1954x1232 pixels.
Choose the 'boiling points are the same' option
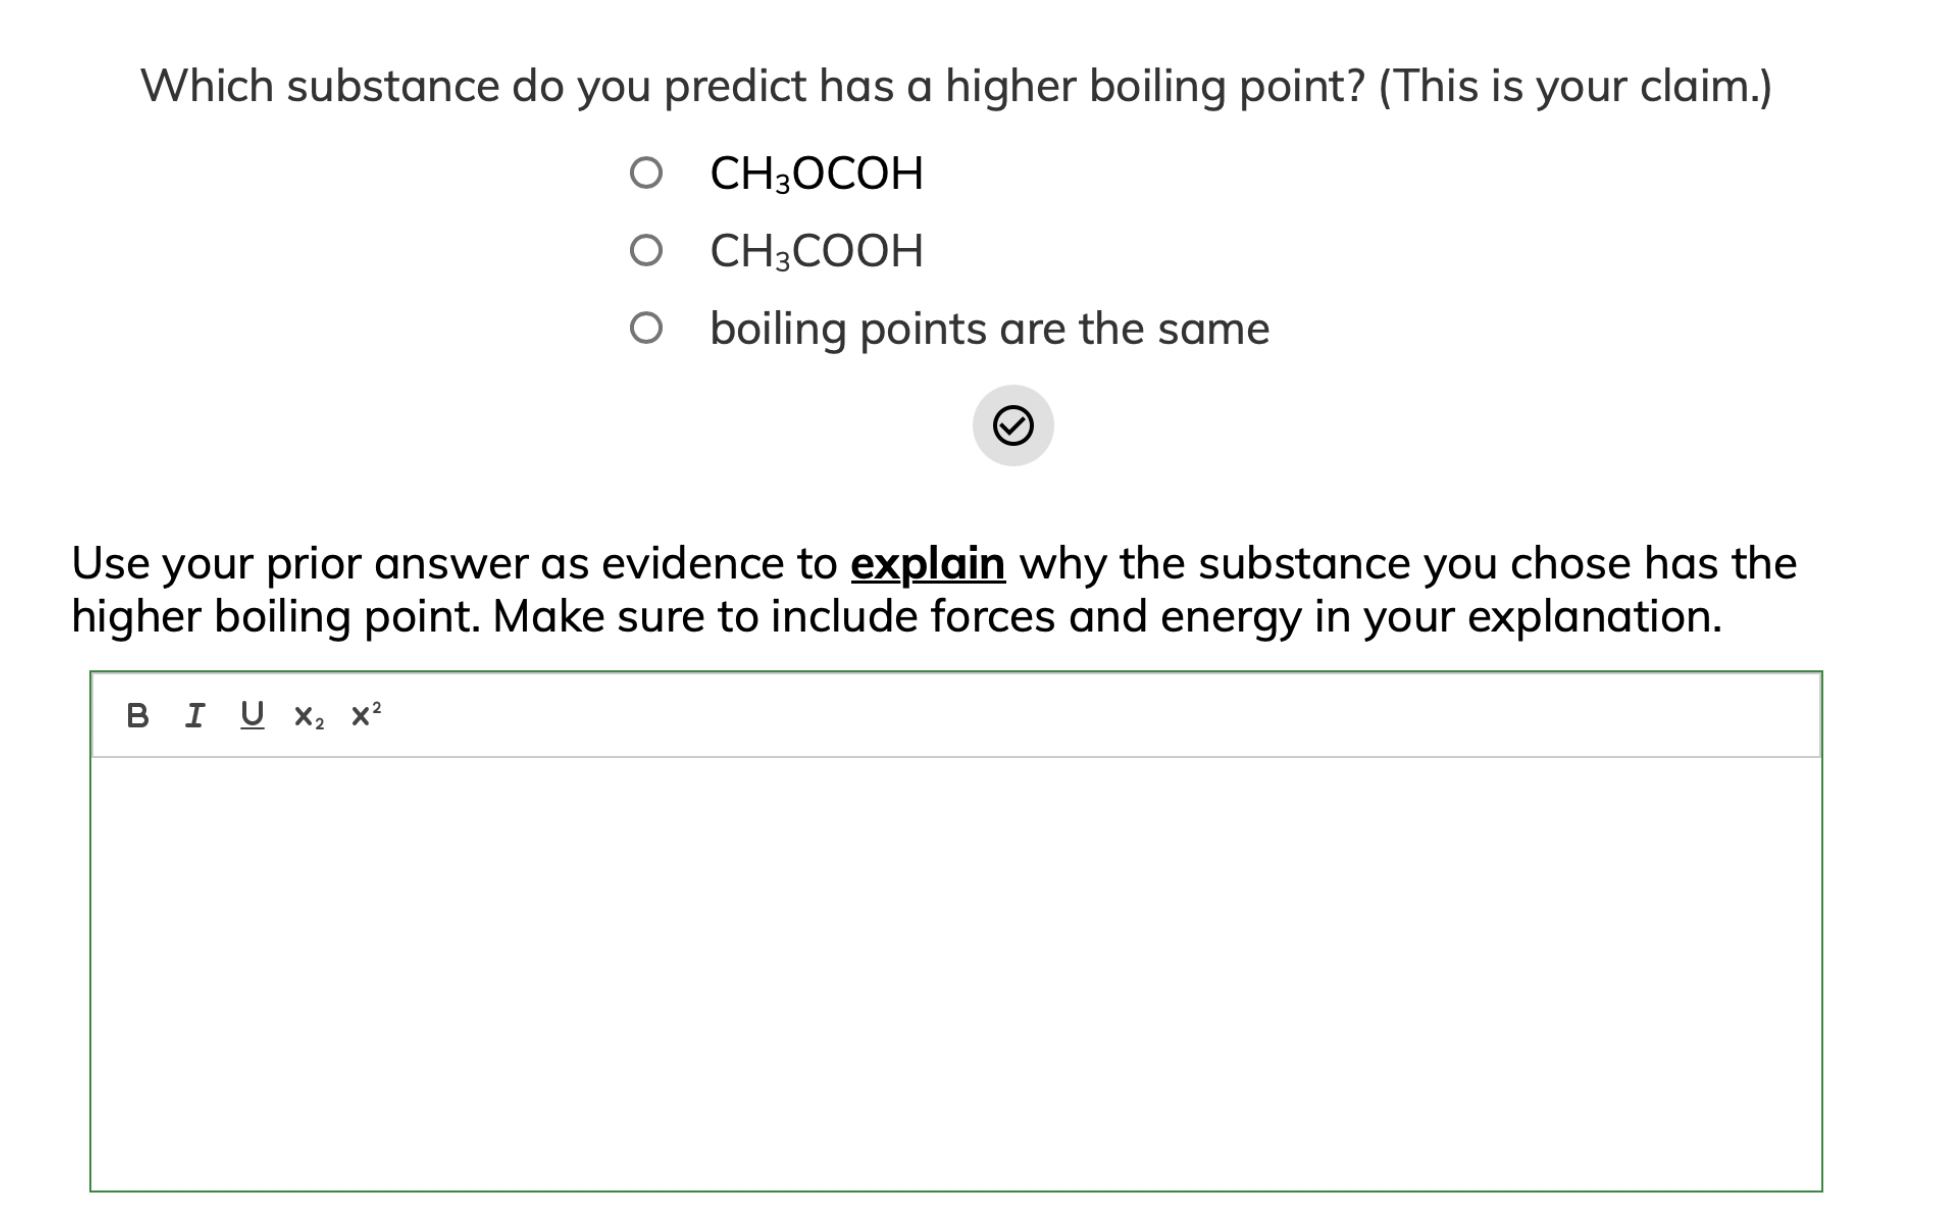click(648, 328)
